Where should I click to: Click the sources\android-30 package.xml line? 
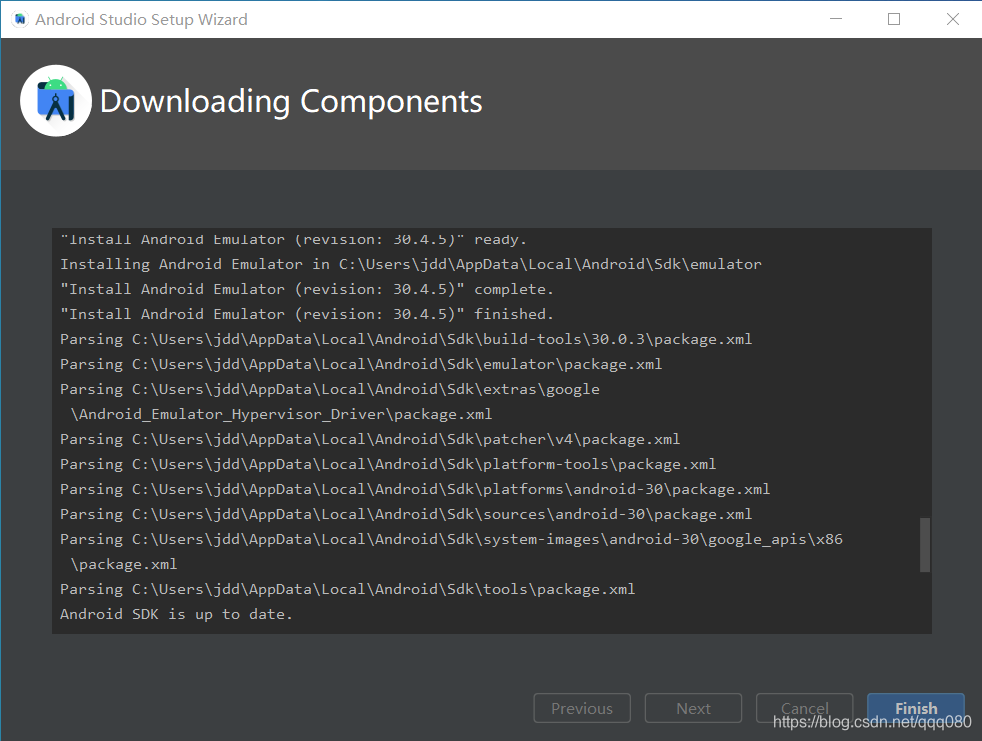click(x=406, y=514)
